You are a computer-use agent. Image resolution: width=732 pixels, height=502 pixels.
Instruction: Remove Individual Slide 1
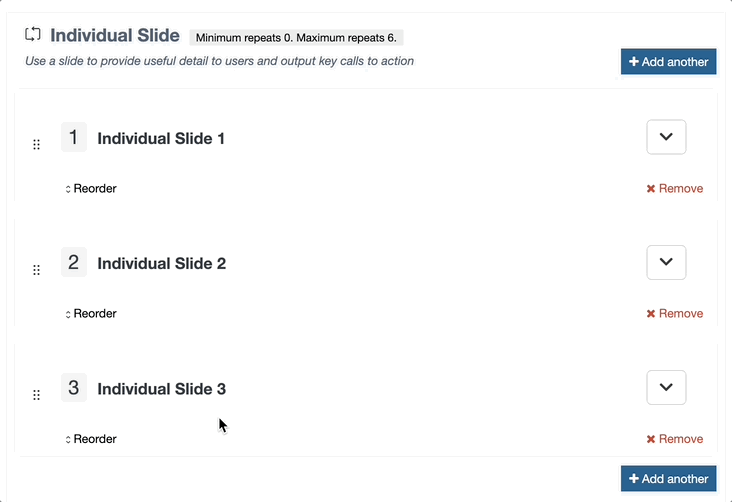click(675, 188)
